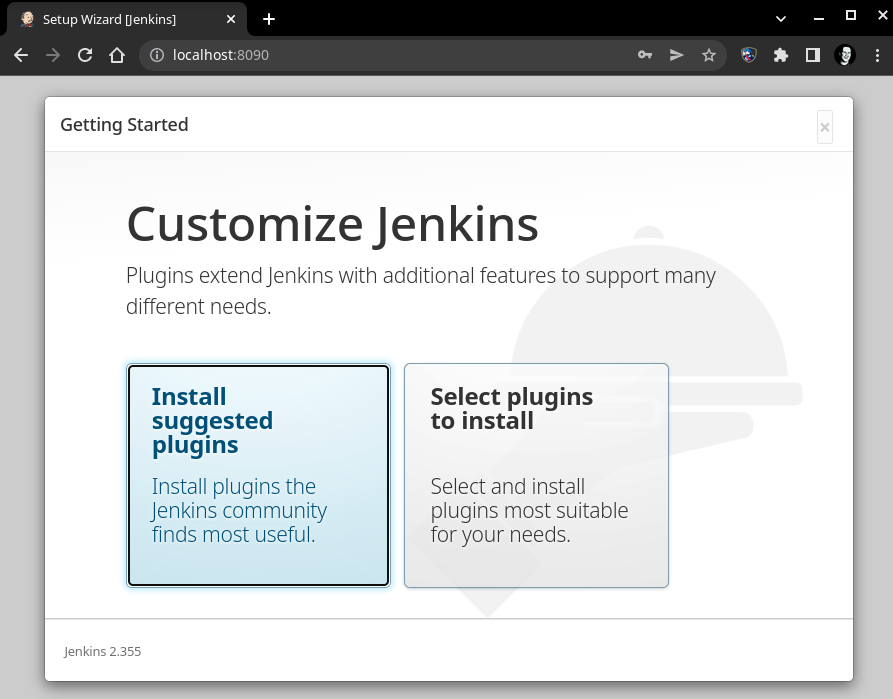Open the browser home page
Screen dimensions: 893x699
point(117,55)
